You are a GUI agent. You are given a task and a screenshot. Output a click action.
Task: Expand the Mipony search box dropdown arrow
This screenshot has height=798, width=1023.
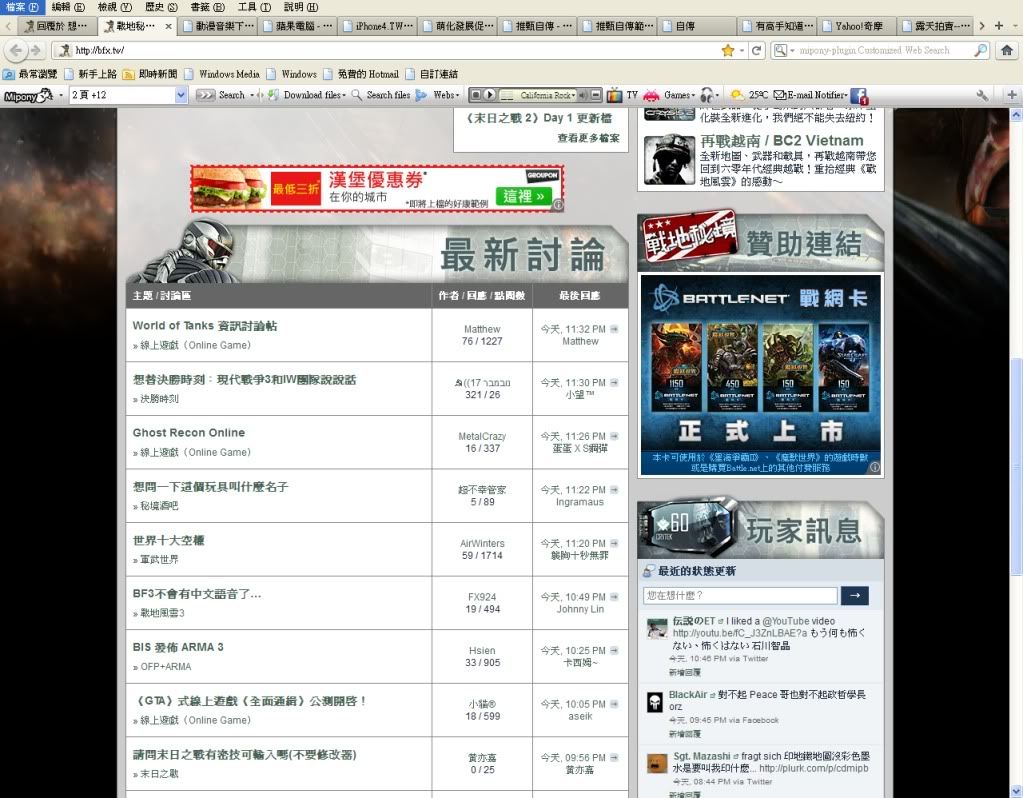click(181, 95)
